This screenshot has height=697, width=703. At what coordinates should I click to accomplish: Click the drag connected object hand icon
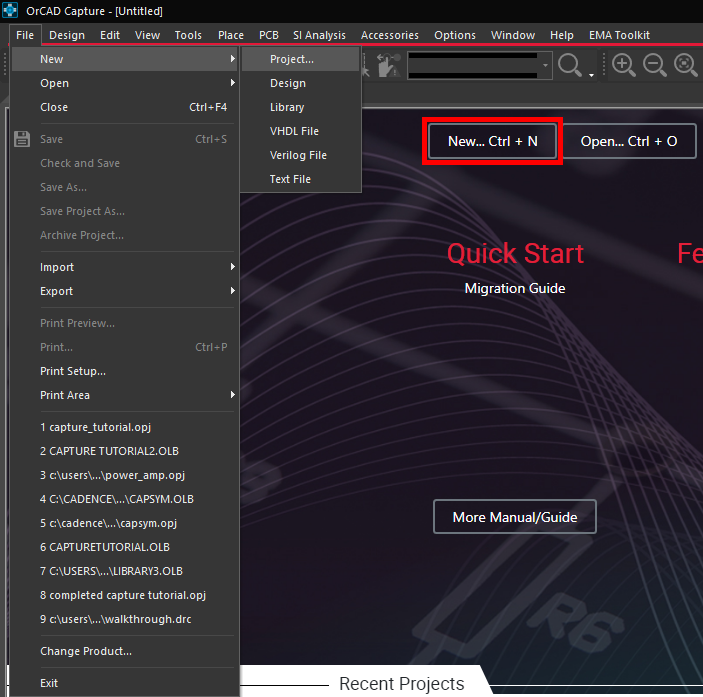click(388, 65)
